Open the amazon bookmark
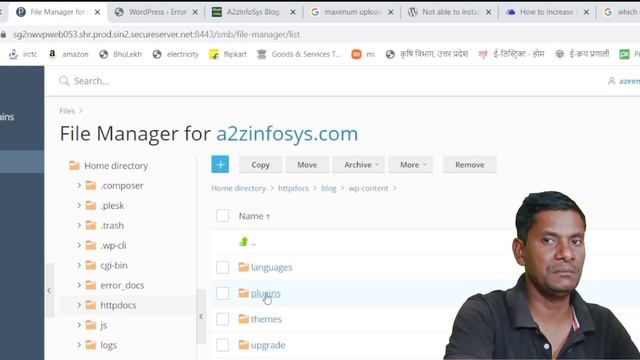 pos(69,54)
